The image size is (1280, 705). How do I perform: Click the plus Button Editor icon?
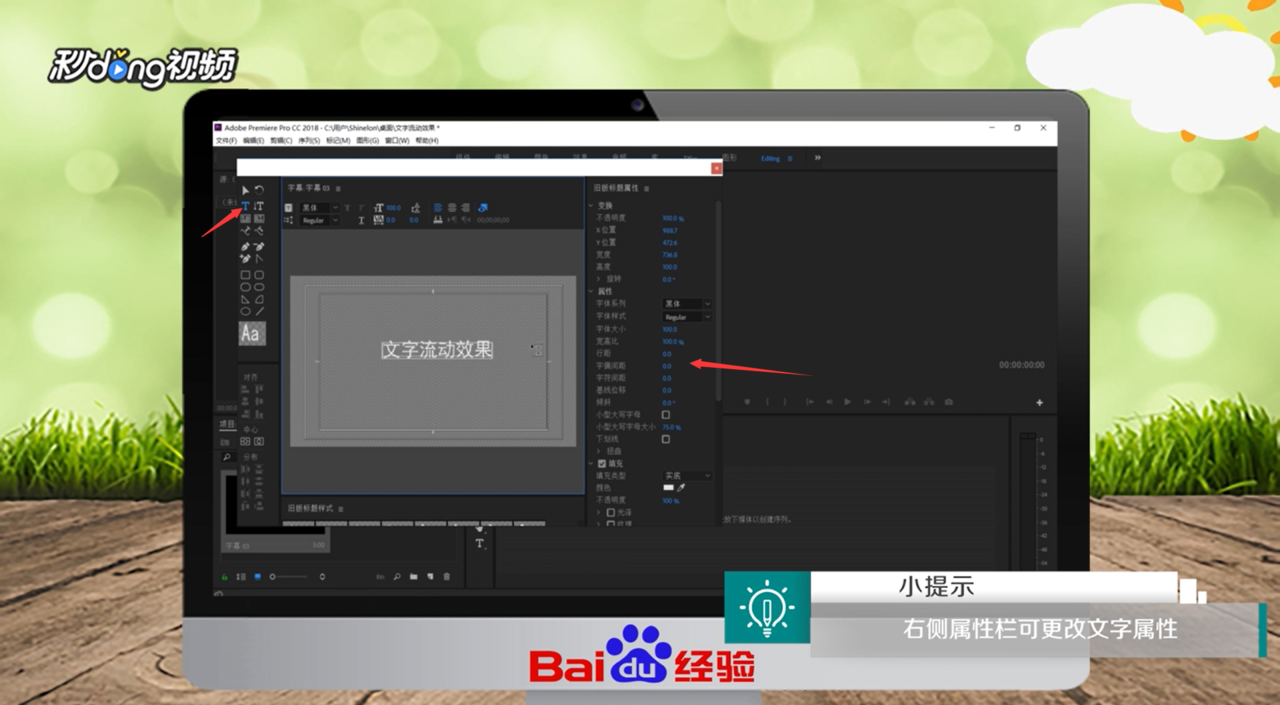(x=1039, y=402)
